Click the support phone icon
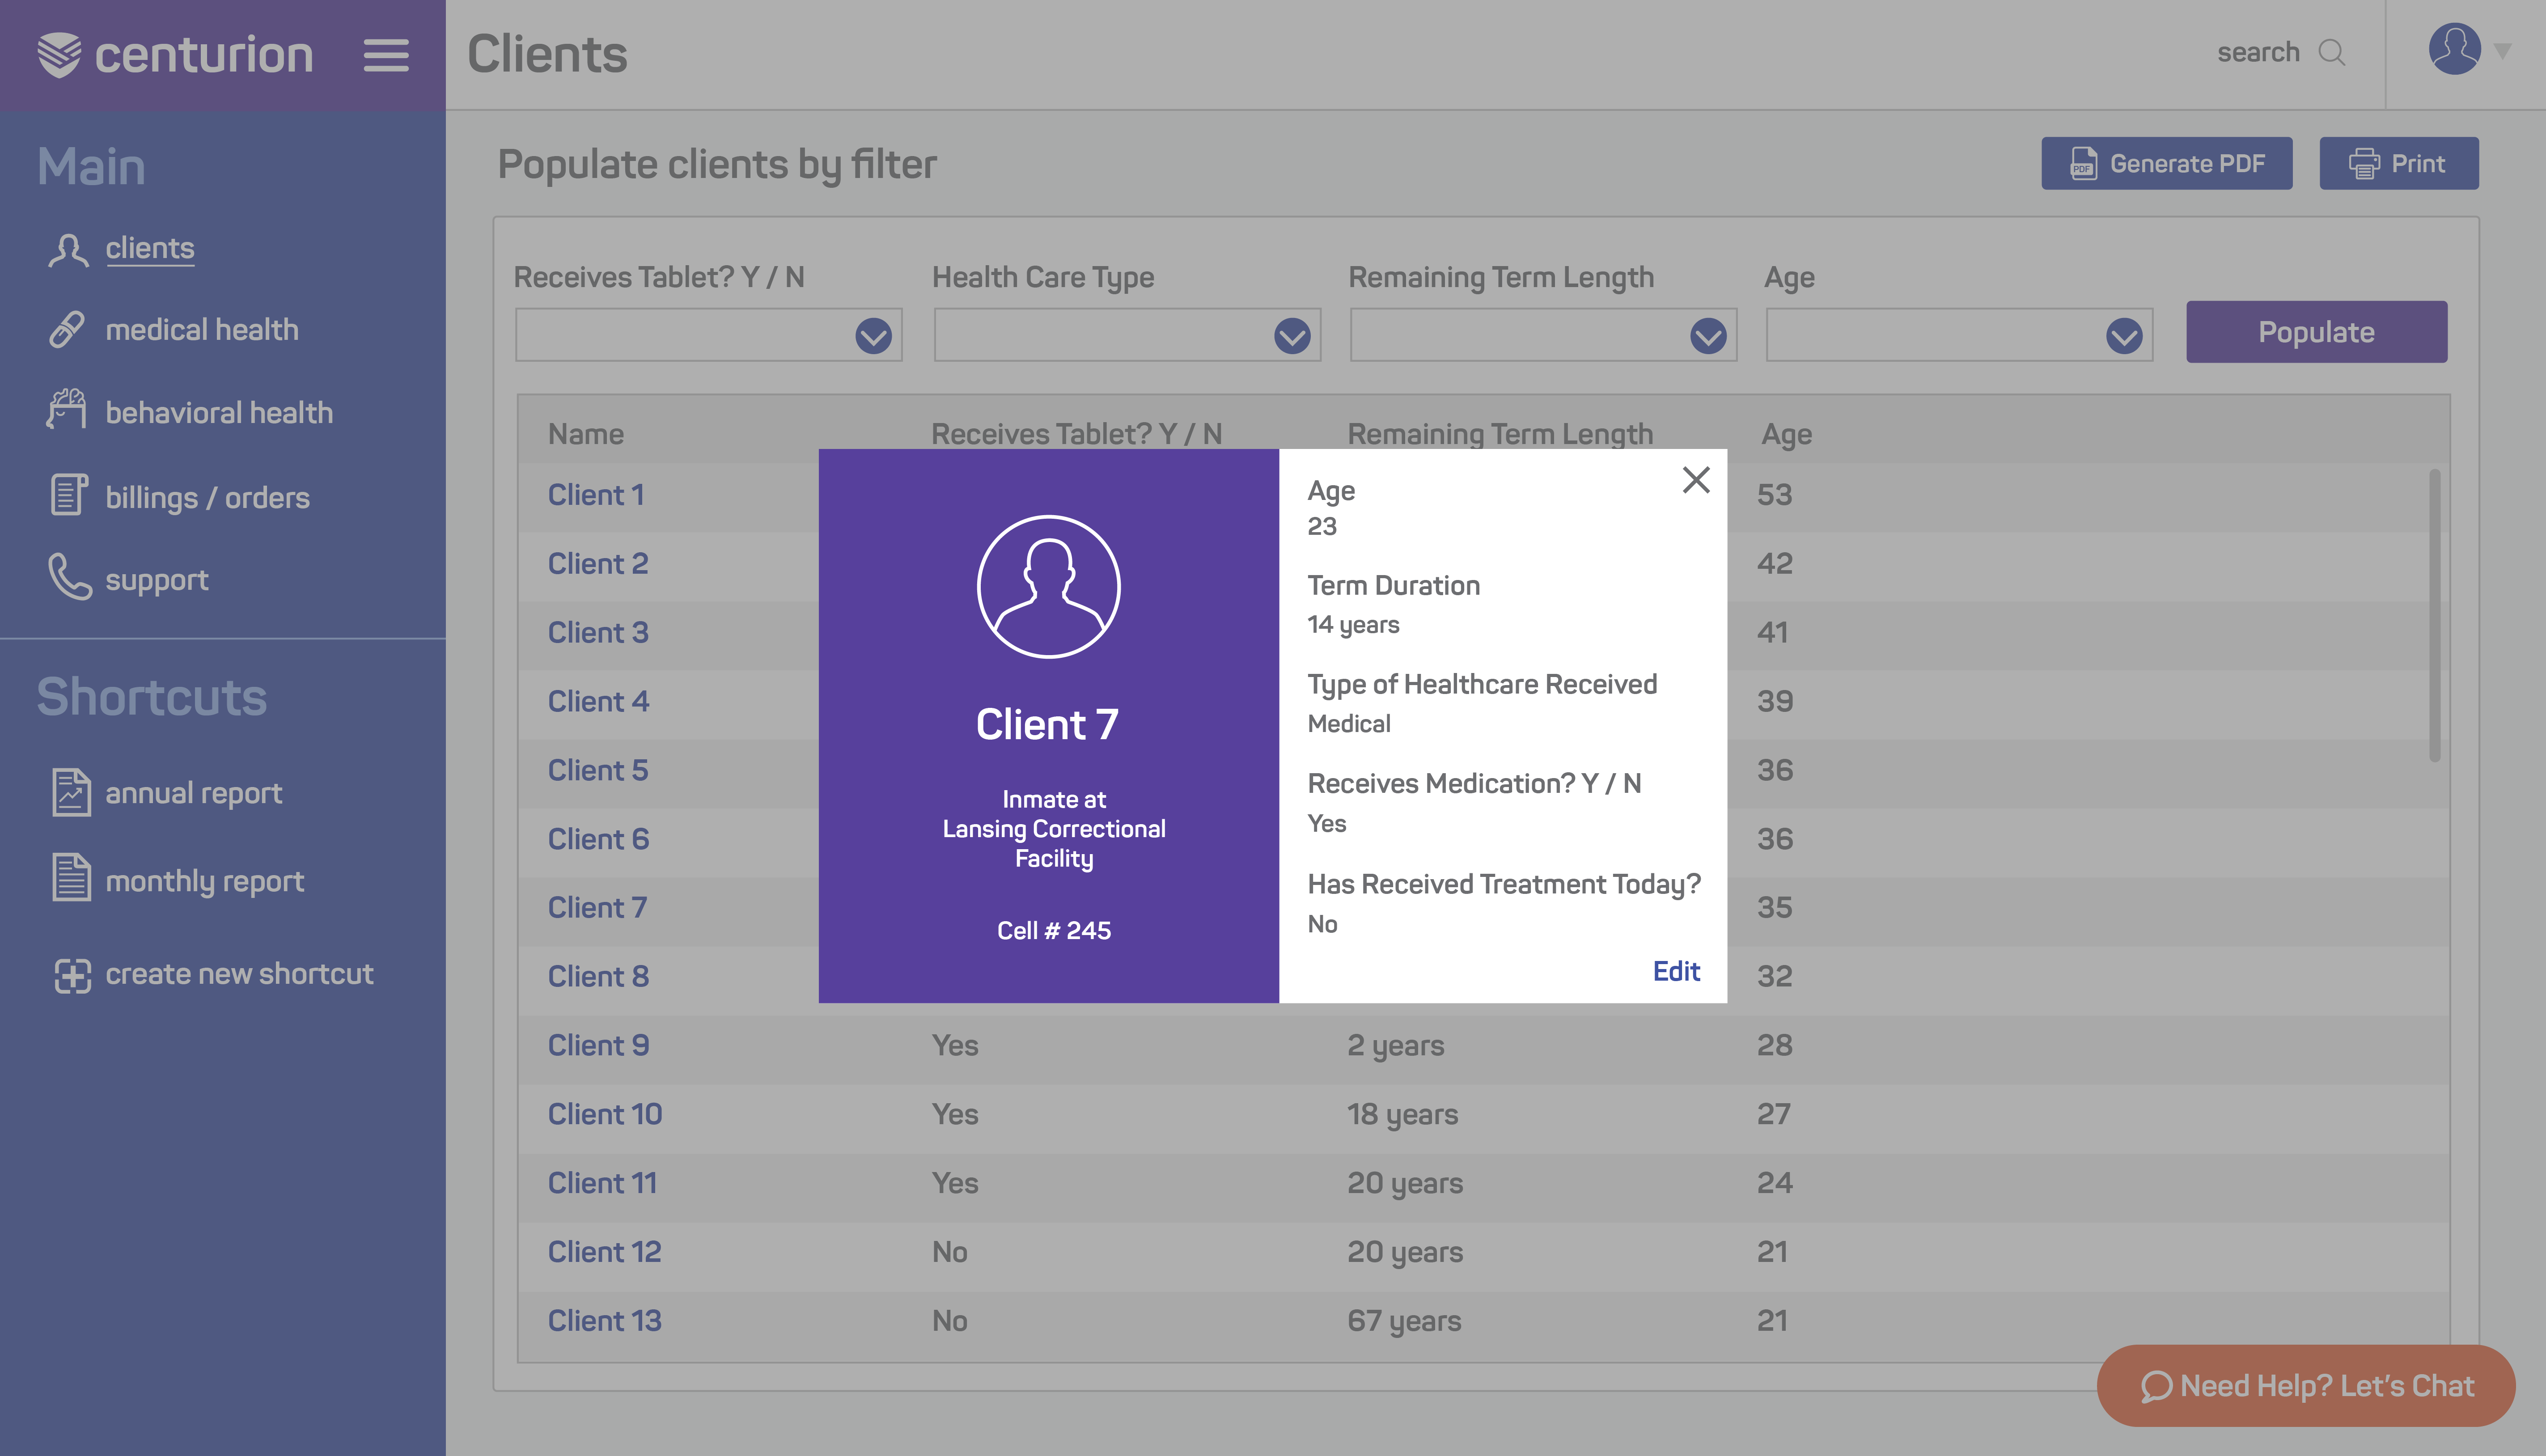 [x=70, y=576]
